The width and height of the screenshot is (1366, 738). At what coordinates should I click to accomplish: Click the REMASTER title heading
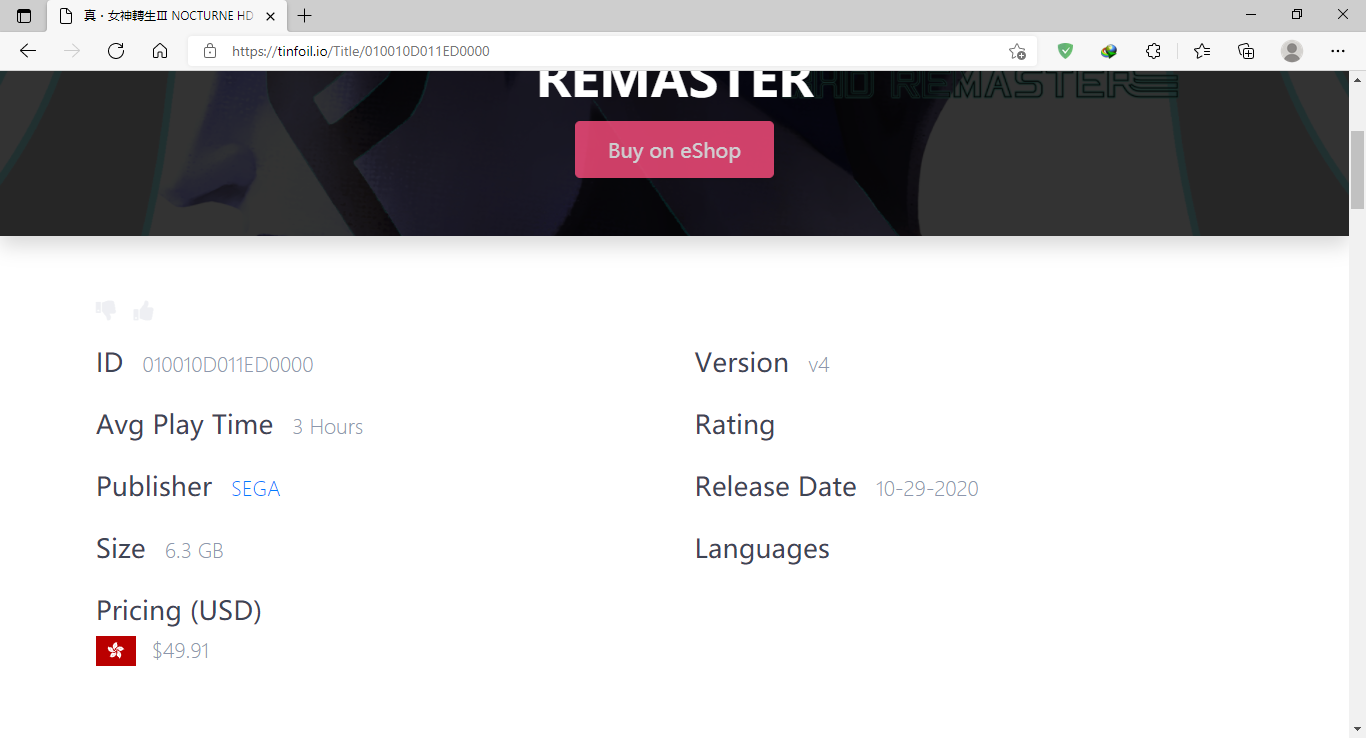(x=675, y=84)
